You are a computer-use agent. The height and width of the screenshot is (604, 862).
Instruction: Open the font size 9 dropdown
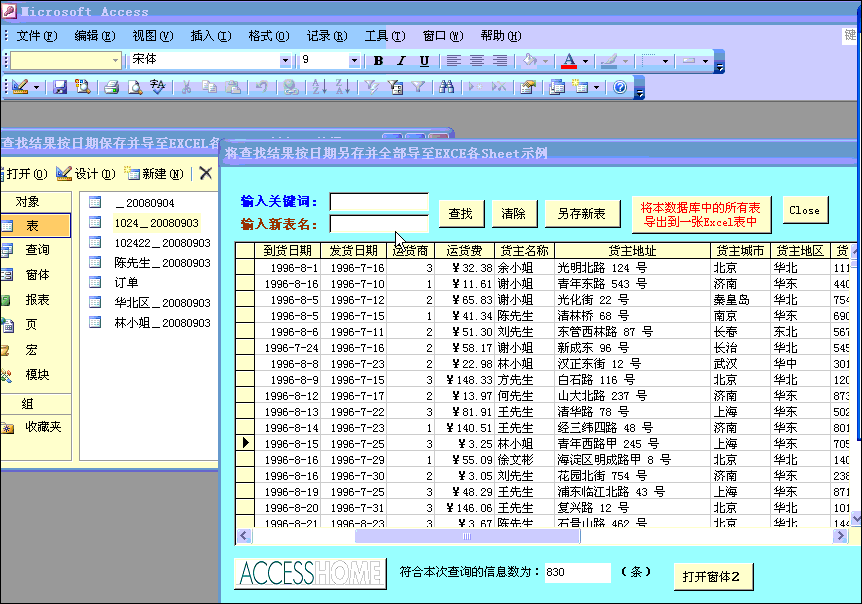click(355, 60)
